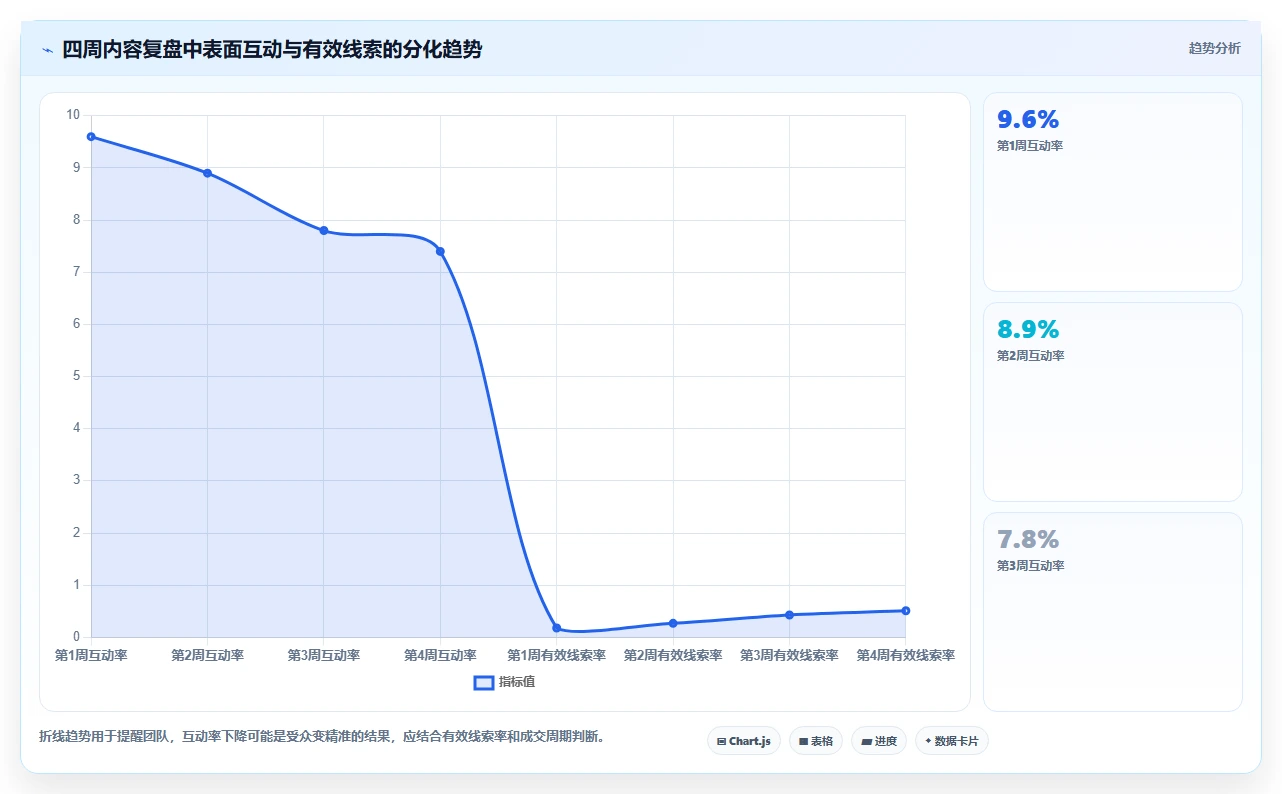Click the 第4周有效线索率 data point
Screen dimensions: 1282x794
(905, 610)
